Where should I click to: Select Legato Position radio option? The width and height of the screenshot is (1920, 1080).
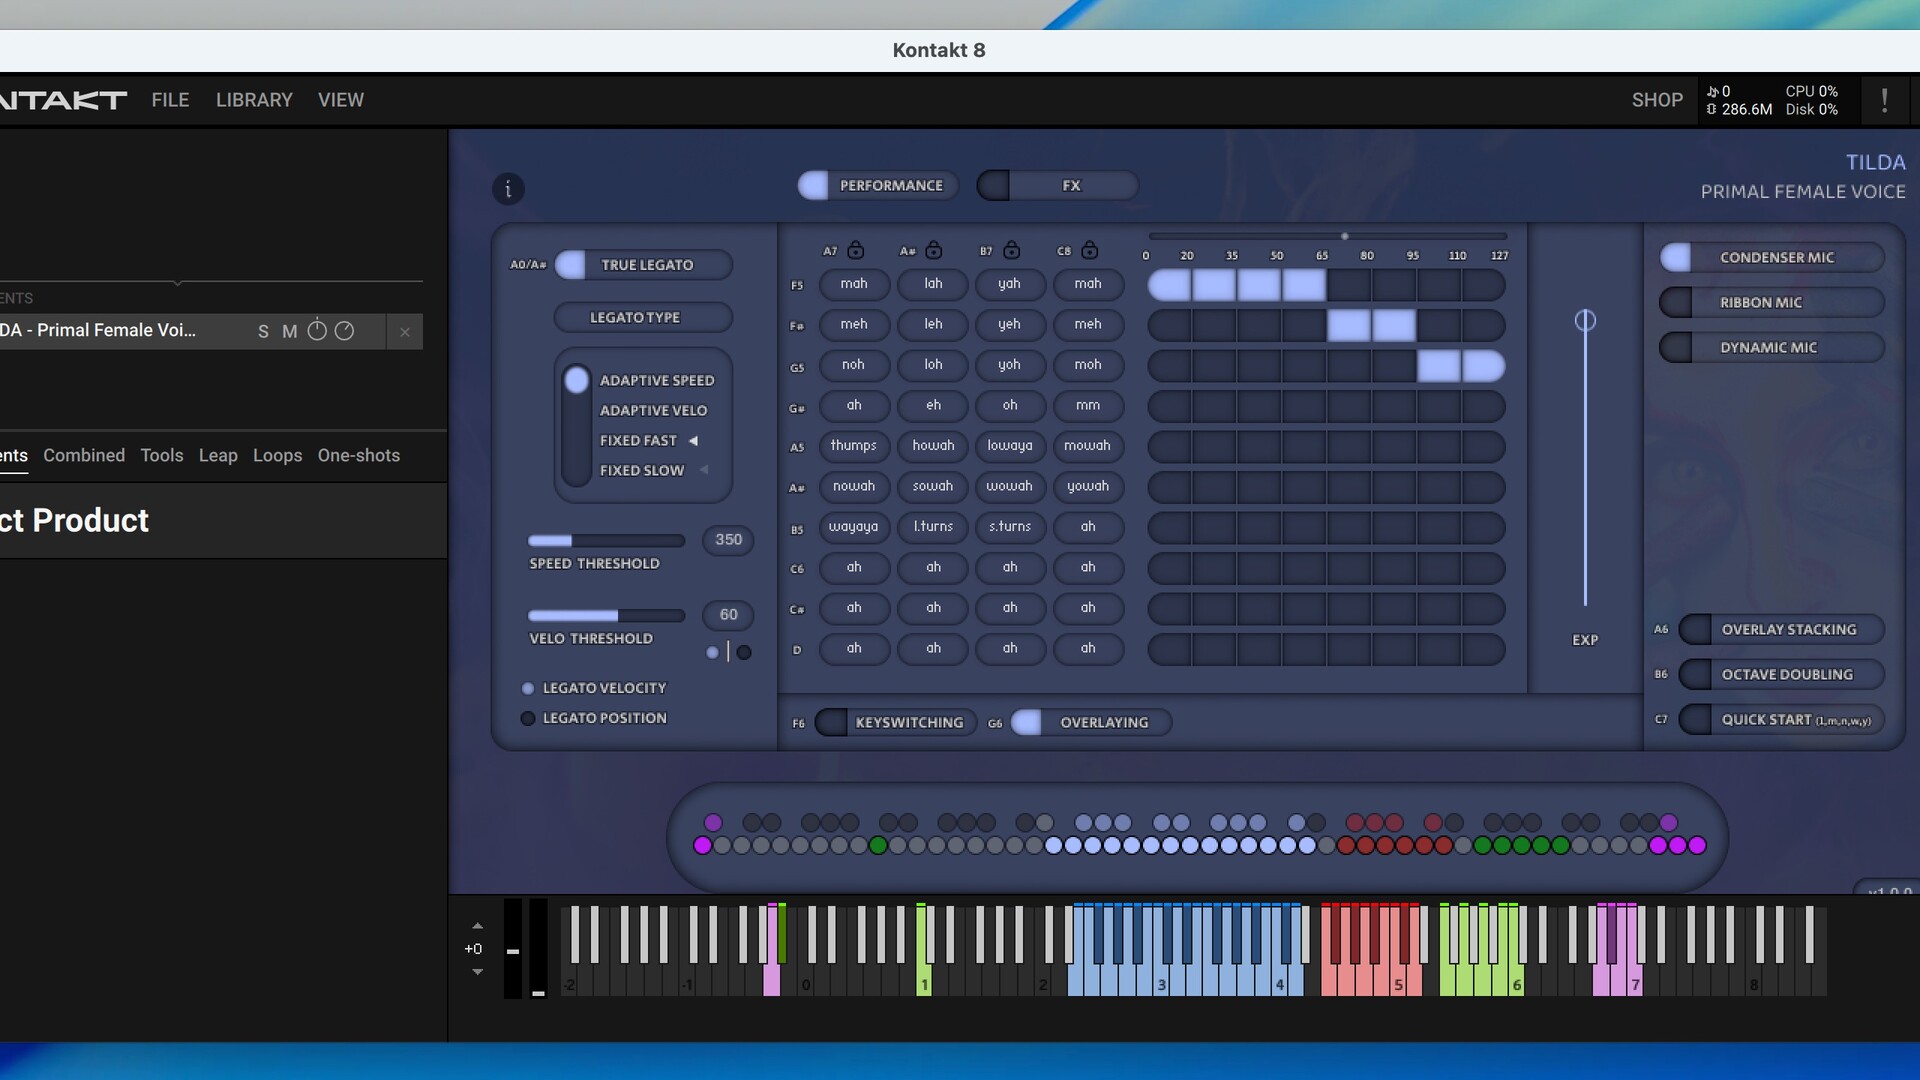pos(528,718)
